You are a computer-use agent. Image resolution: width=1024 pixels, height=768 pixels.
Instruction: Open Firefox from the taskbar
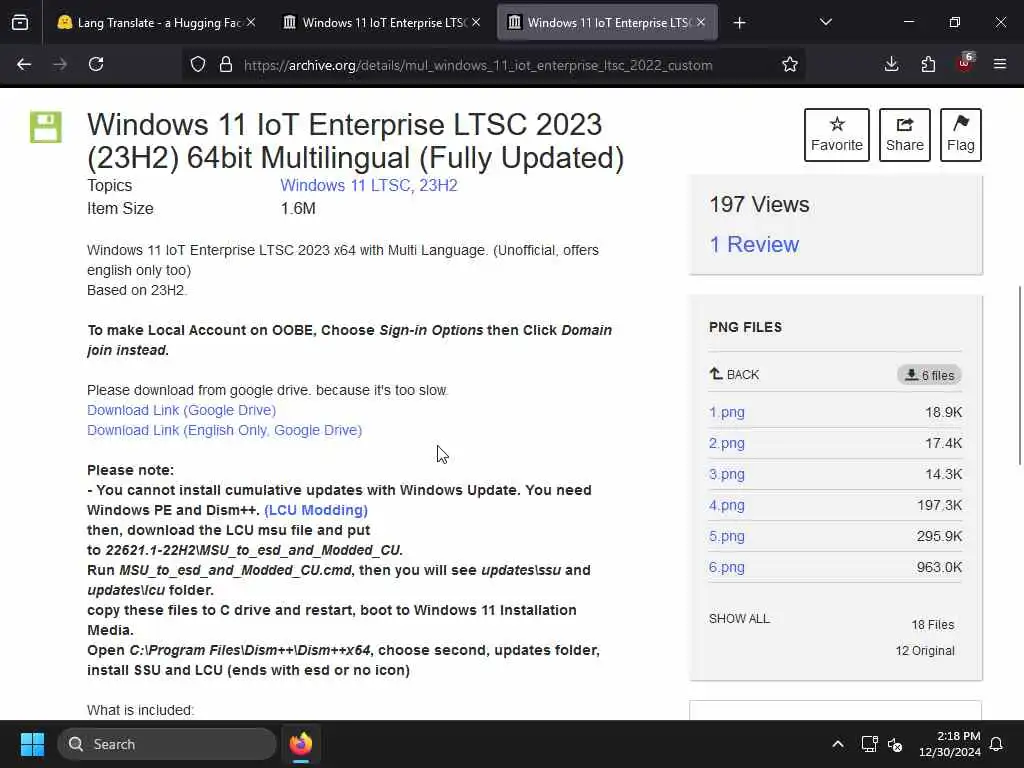[x=301, y=744]
